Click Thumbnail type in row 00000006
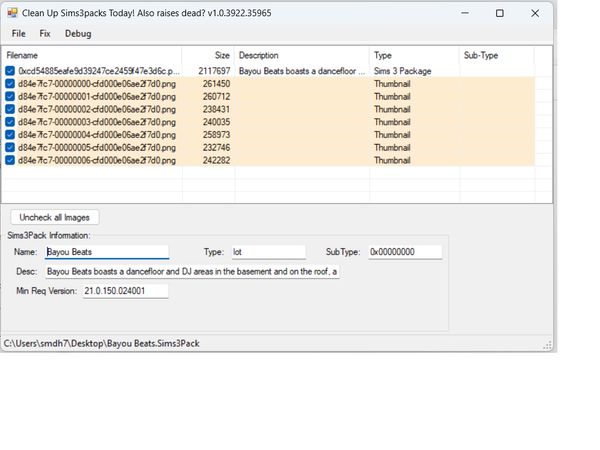The image size is (600, 450). coord(392,160)
